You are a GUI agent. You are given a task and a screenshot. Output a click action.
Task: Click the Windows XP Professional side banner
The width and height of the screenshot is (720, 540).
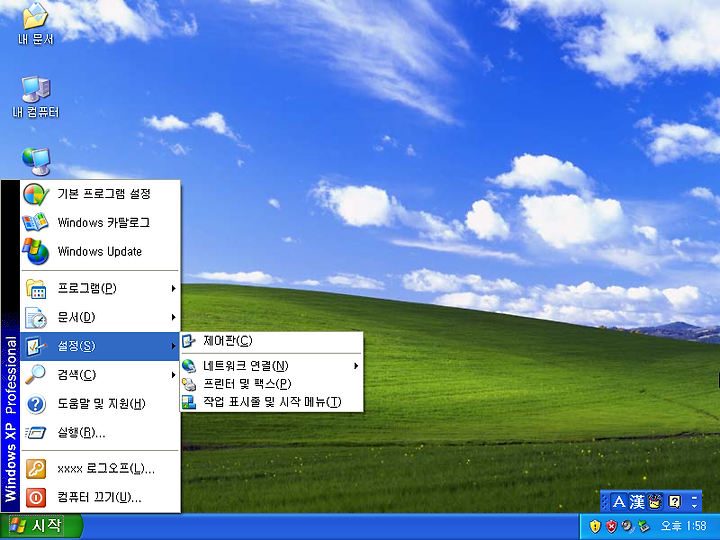coord(10,346)
